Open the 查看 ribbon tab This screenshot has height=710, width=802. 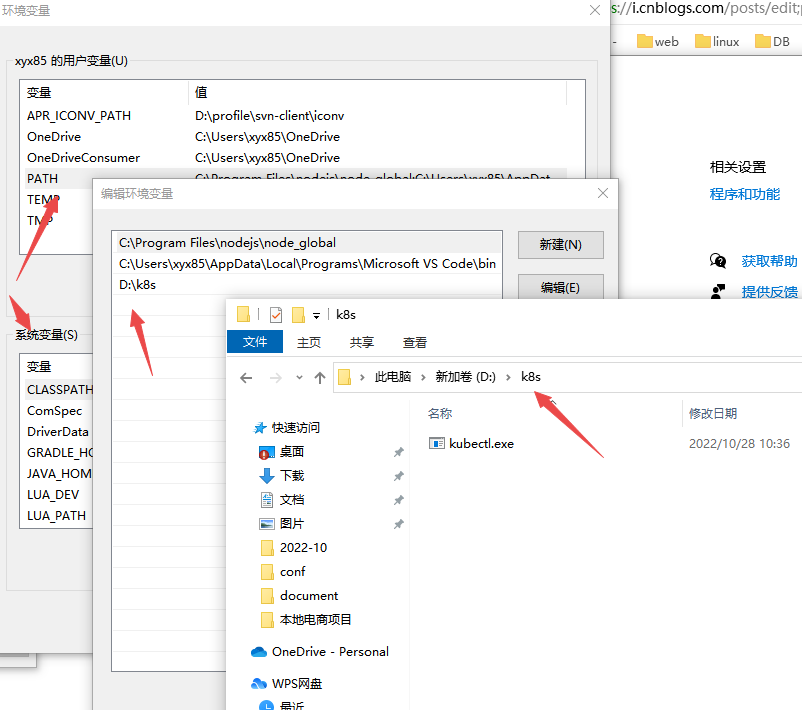(415, 342)
